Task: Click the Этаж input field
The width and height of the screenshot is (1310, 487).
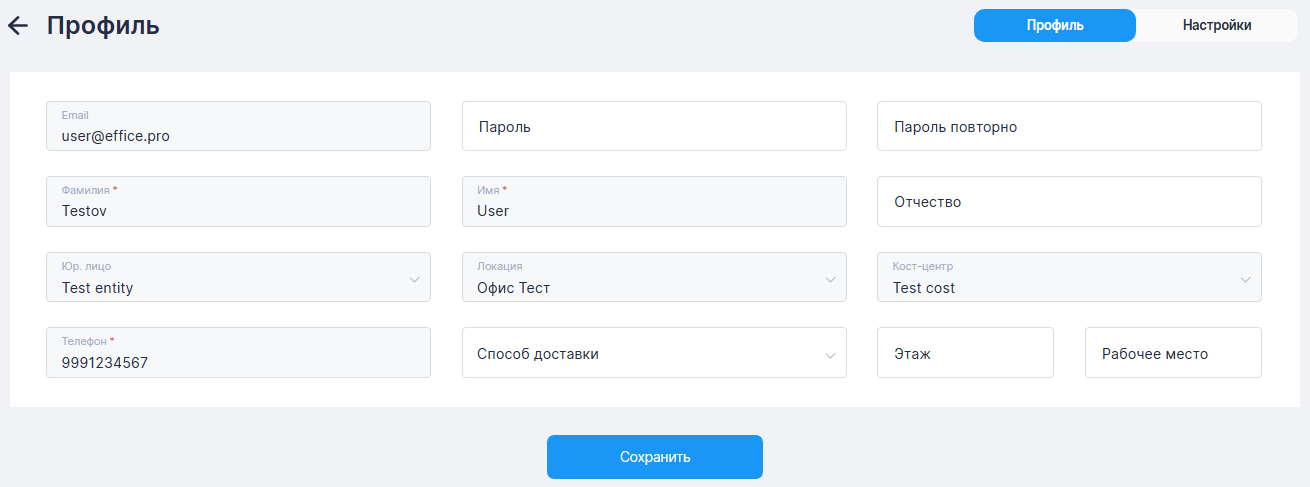Action: pyautogui.click(x=965, y=353)
